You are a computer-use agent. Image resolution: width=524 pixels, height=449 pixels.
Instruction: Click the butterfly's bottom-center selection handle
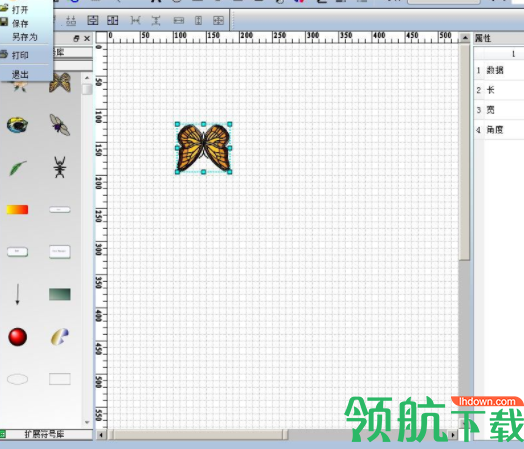pyautogui.click(x=204, y=172)
